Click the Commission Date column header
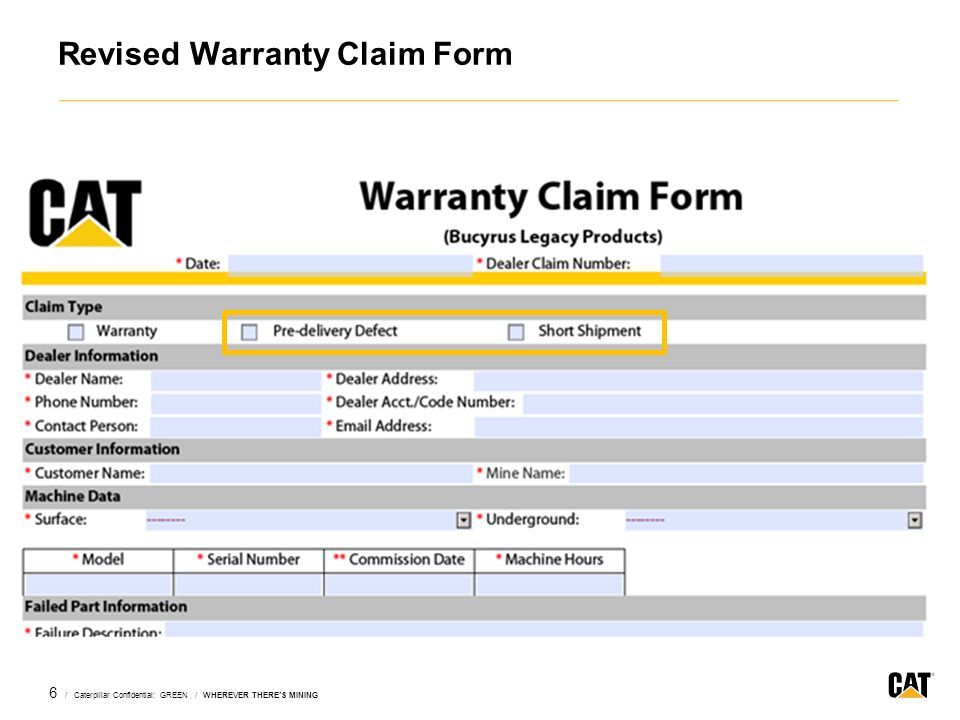The width and height of the screenshot is (960, 720). click(x=399, y=560)
